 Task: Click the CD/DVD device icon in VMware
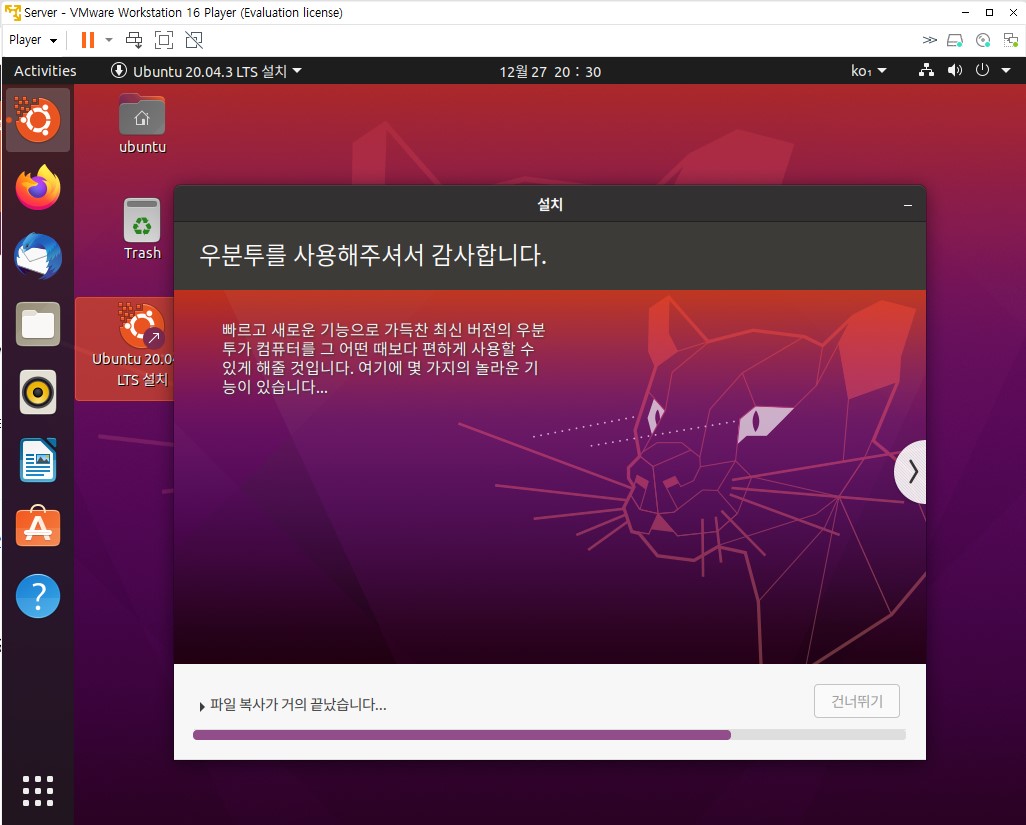(x=983, y=41)
